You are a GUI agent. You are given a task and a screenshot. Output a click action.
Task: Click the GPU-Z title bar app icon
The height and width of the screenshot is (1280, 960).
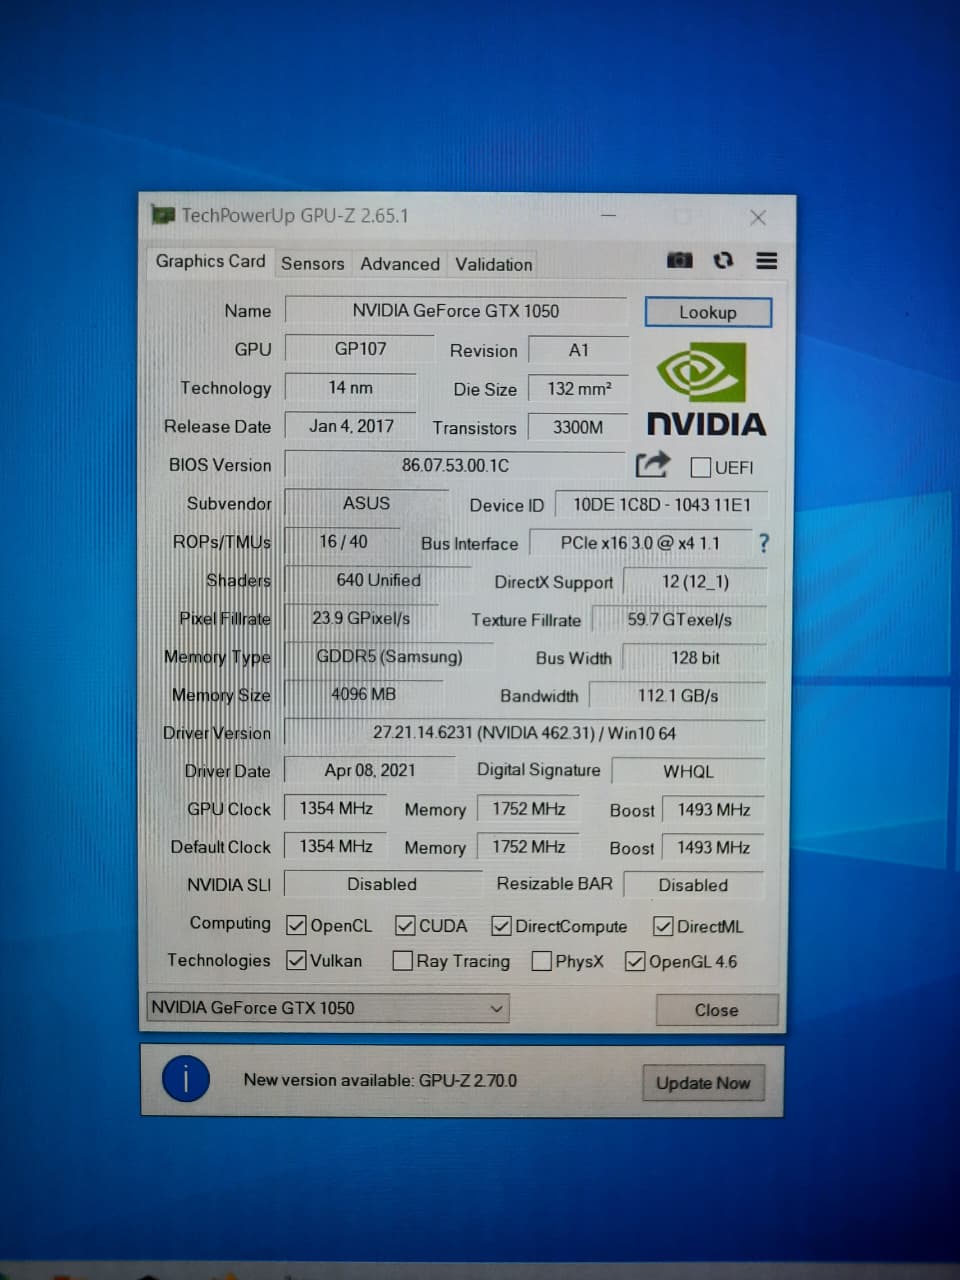162,215
